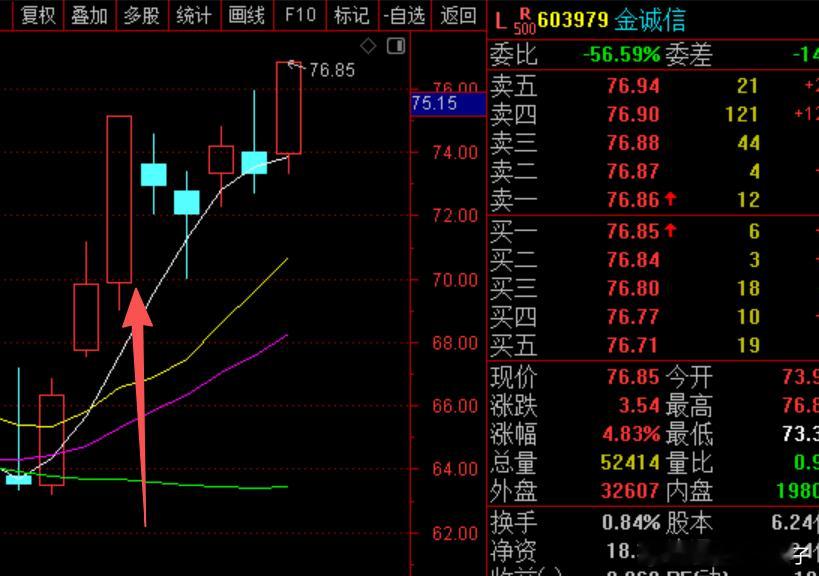Select the 卖二 price 76.87
The width and height of the screenshot is (819, 576).
(633, 171)
